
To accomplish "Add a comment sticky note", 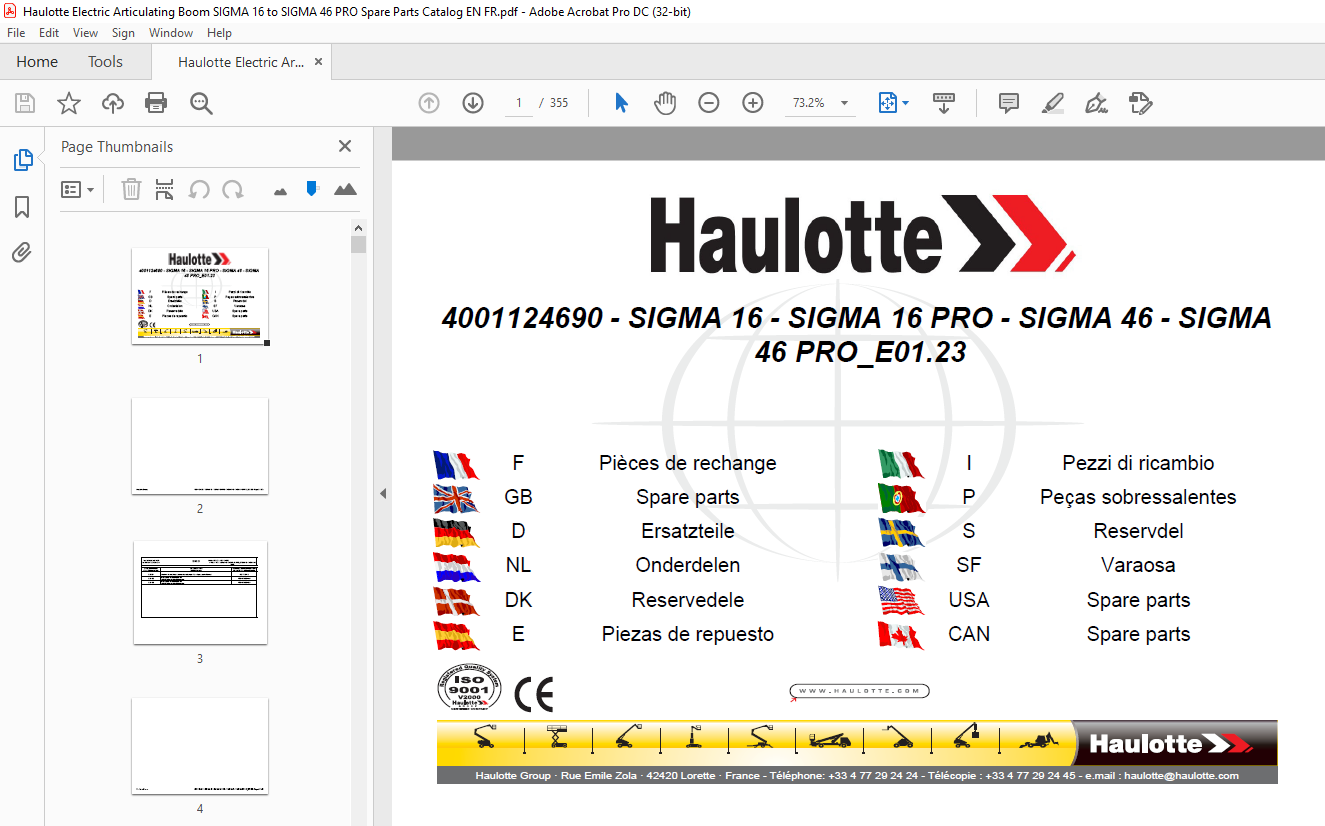I will point(1009,103).
